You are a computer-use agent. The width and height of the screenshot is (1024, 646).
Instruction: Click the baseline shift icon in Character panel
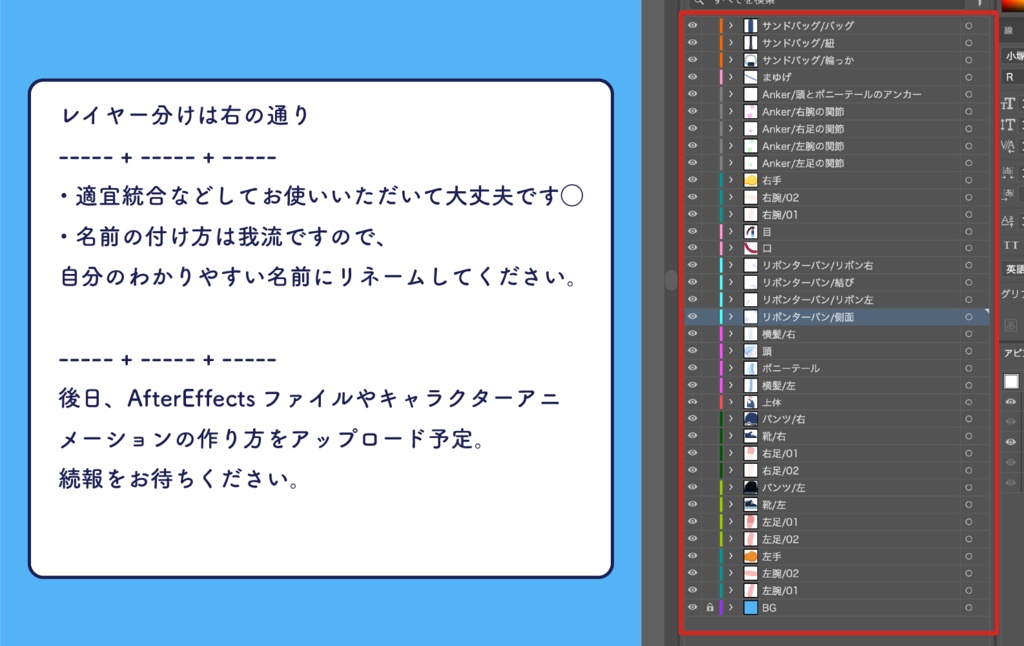[x=1008, y=221]
